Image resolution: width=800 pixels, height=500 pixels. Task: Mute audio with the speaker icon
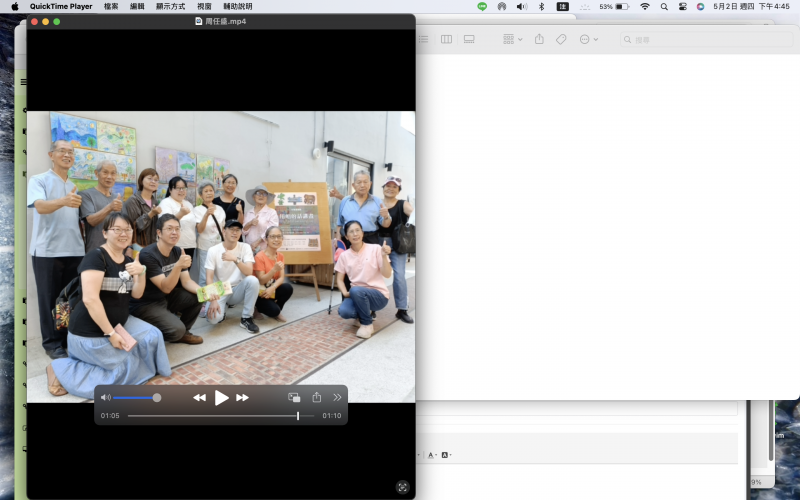[105, 397]
